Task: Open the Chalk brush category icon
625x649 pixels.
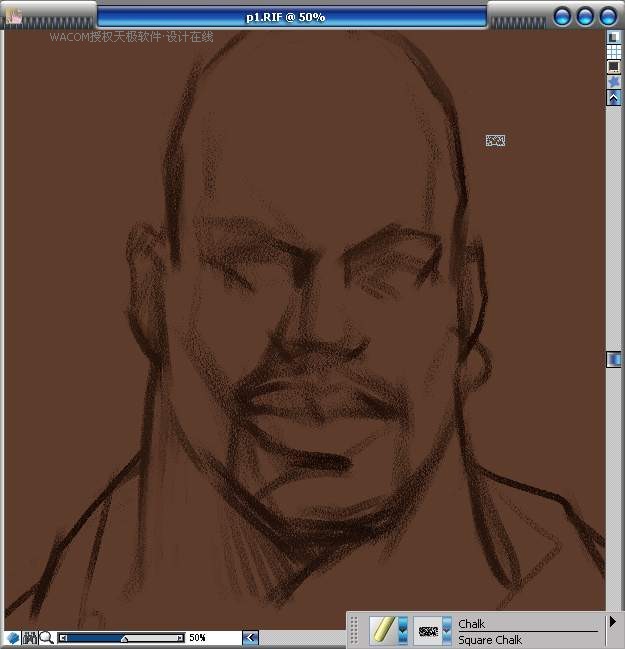Action: click(x=382, y=629)
